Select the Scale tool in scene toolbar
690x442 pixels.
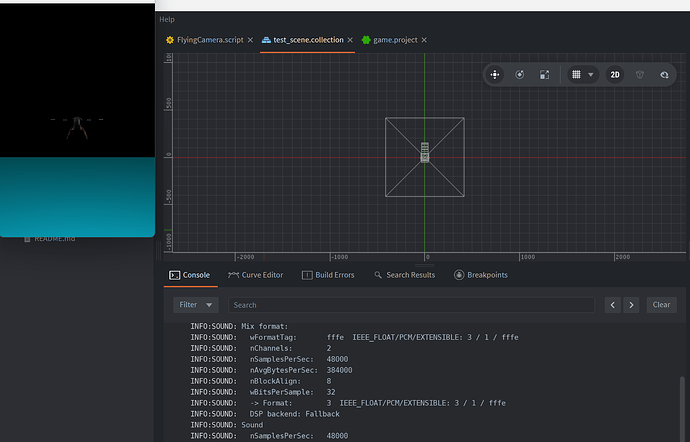545,75
